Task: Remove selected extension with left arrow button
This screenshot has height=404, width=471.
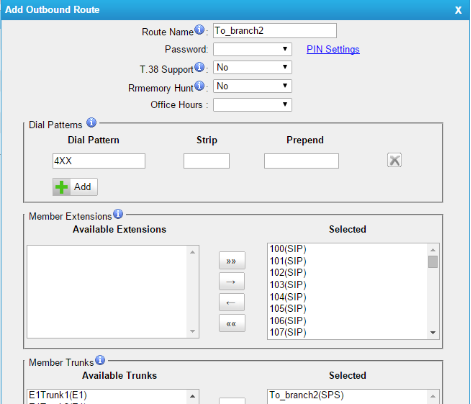Action: (x=232, y=303)
